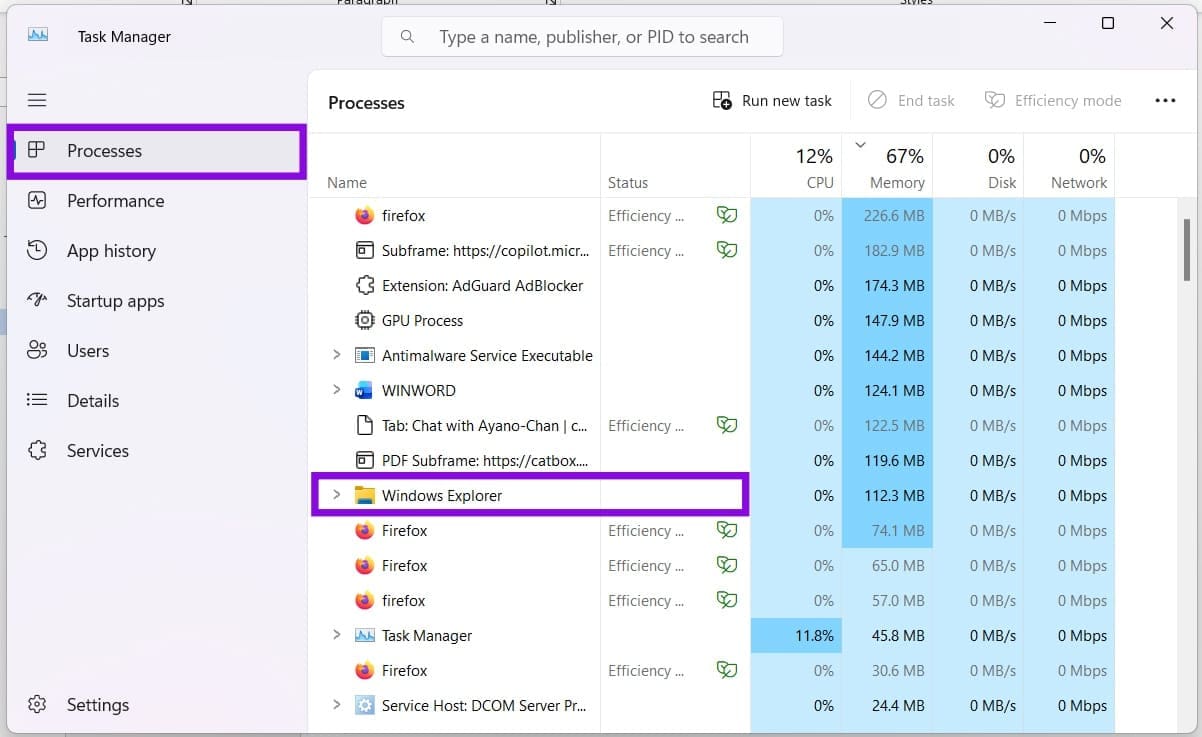
Task: Open the Performance page
Action: pyautogui.click(x=156, y=200)
